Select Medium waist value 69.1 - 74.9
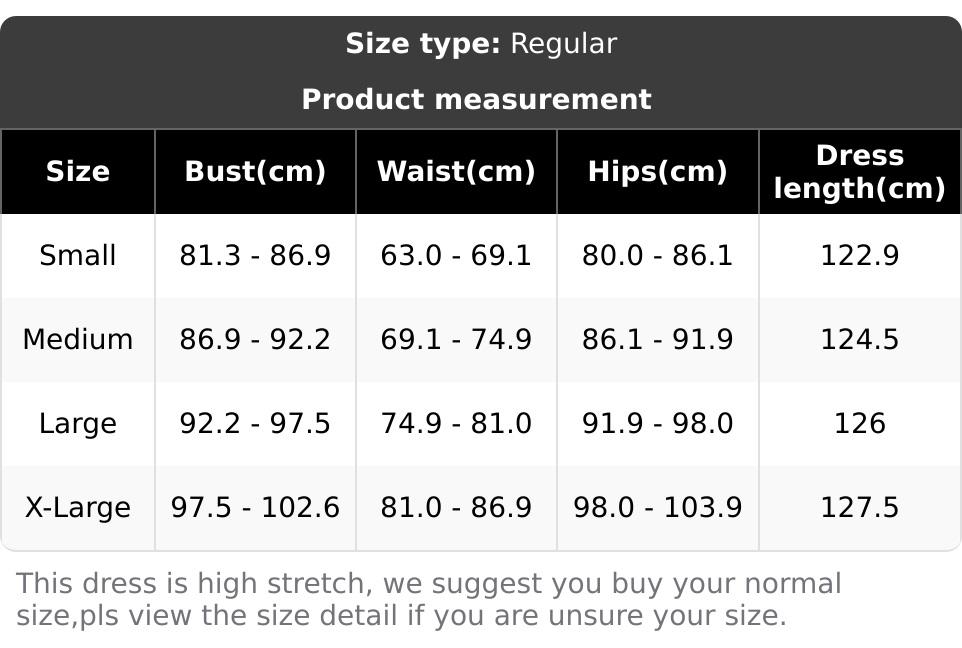The image size is (962, 648). (456, 339)
